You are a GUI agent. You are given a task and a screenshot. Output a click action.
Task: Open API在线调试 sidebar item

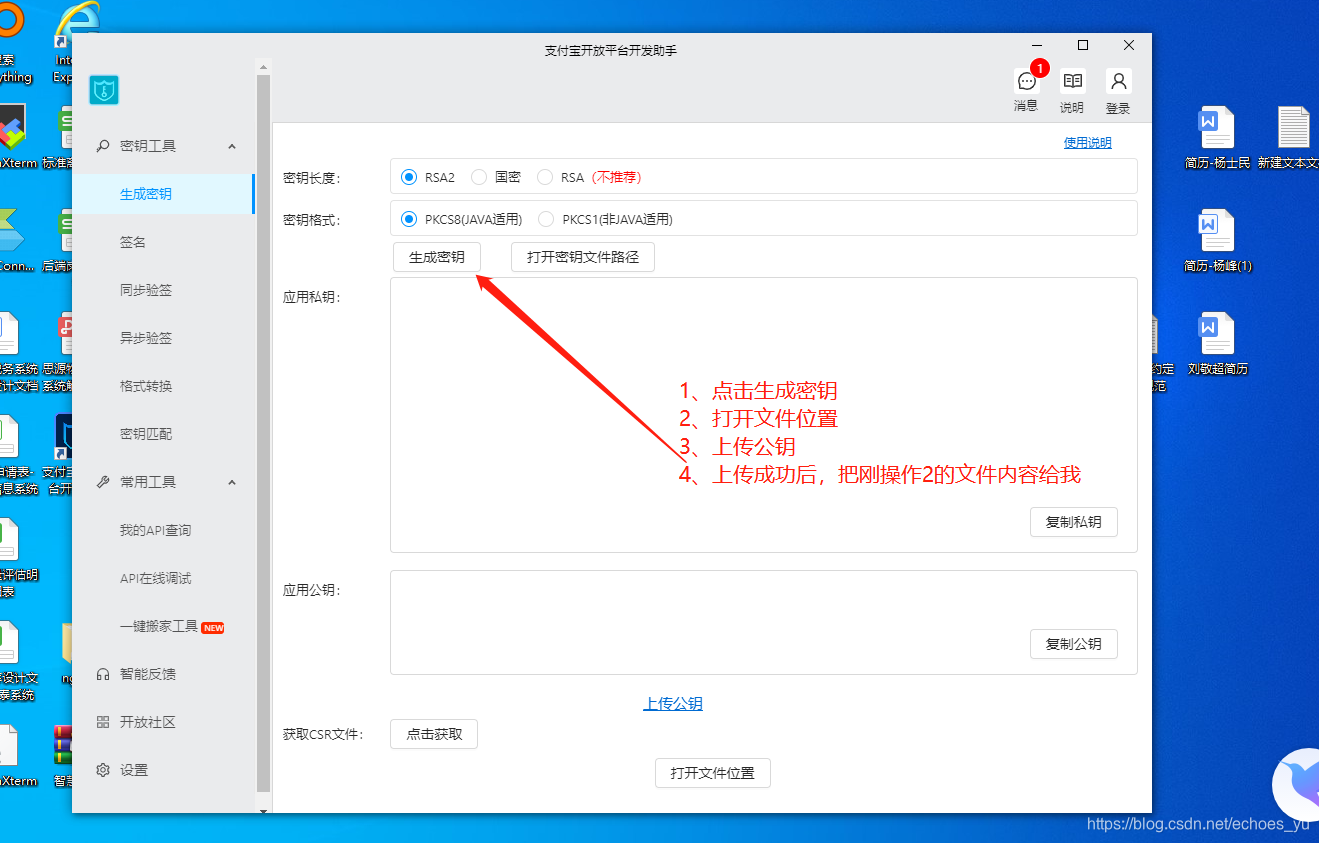[x=163, y=578]
